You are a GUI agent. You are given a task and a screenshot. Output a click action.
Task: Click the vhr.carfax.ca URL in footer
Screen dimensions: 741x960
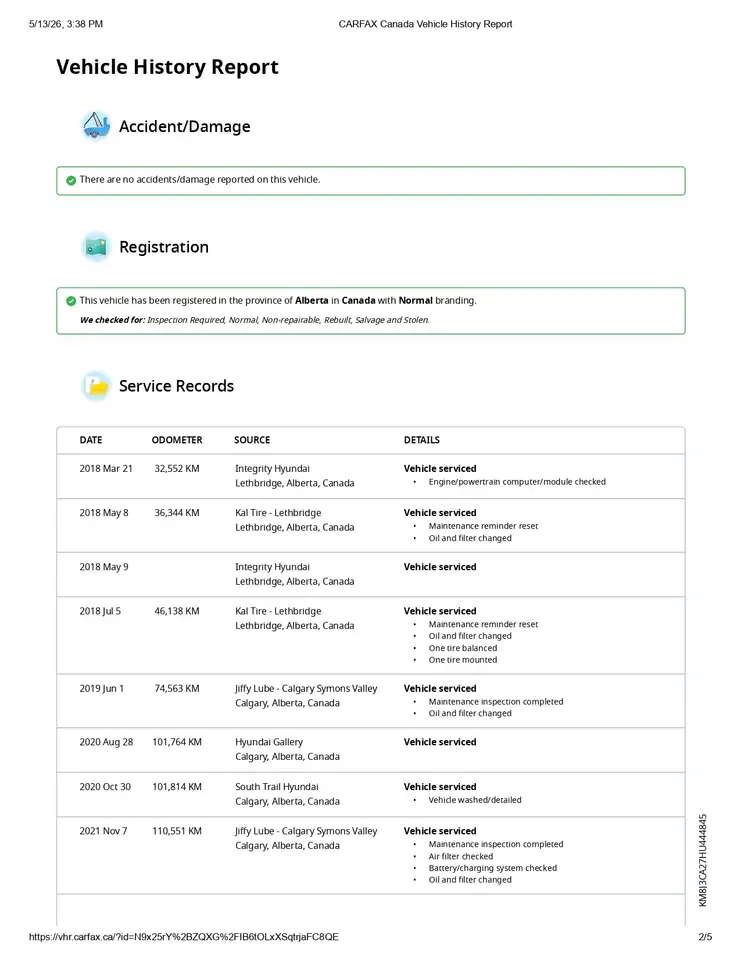pyautogui.click(x=184, y=937)
